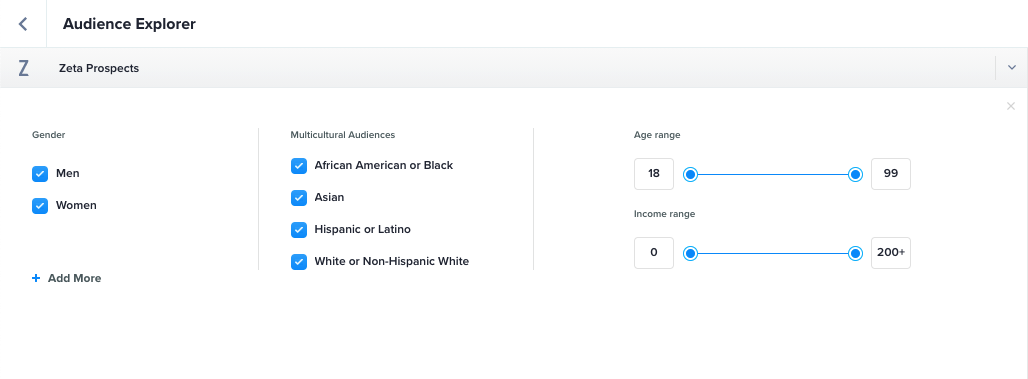Toggle African American or Black checkbox
Image resolution: width=1028 pixels, height=379 pixels.
click(299, 166)
